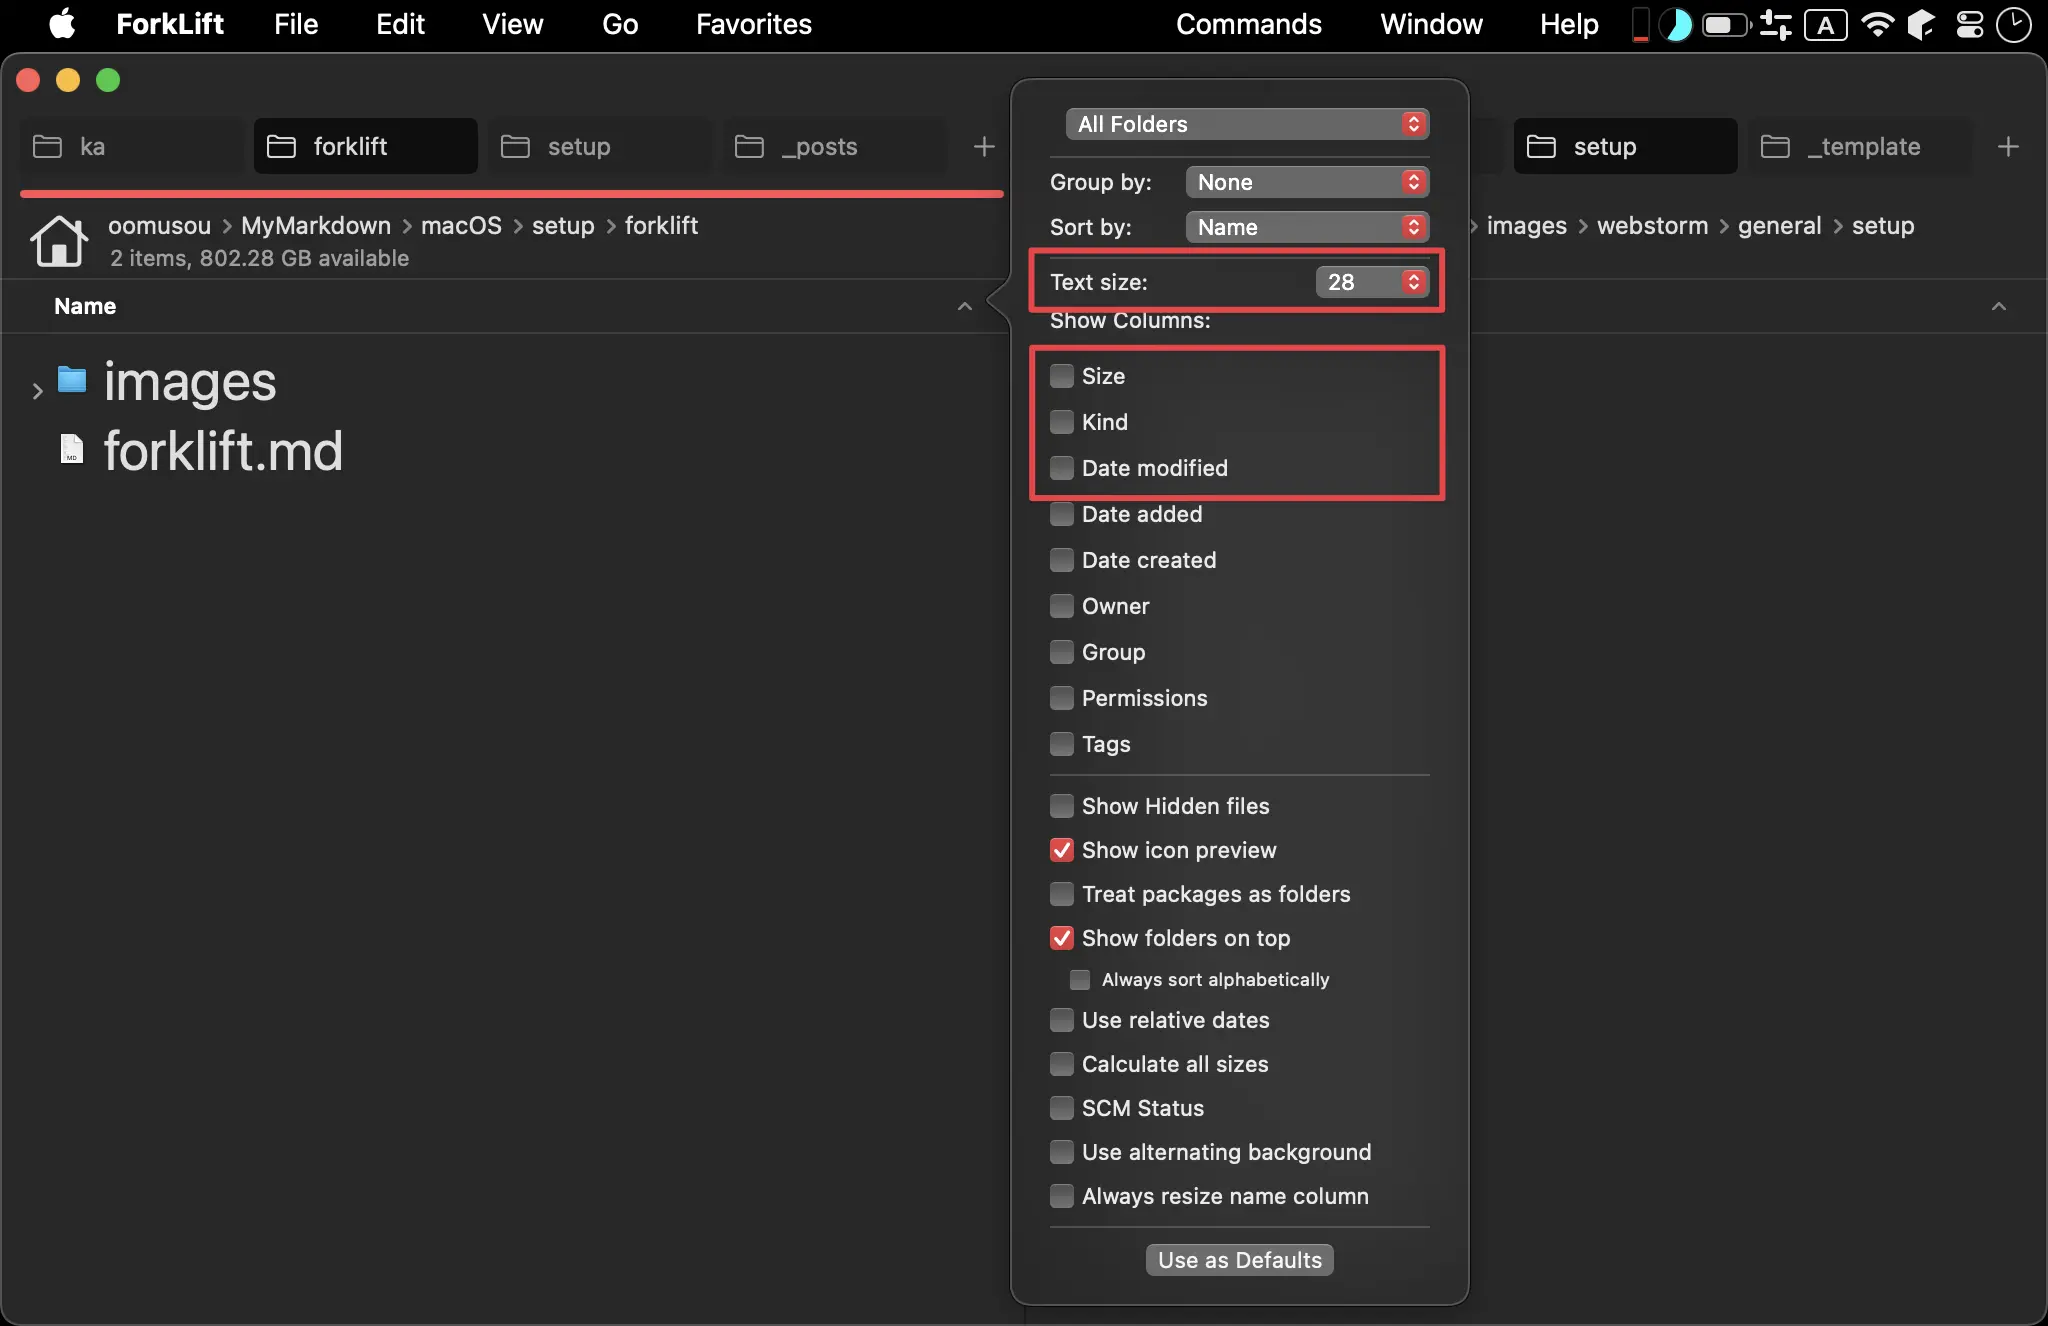This screenshot has width=2048, height=1326.
Task: Enable Calculate all sizes
Action: coord(1062,1064)
